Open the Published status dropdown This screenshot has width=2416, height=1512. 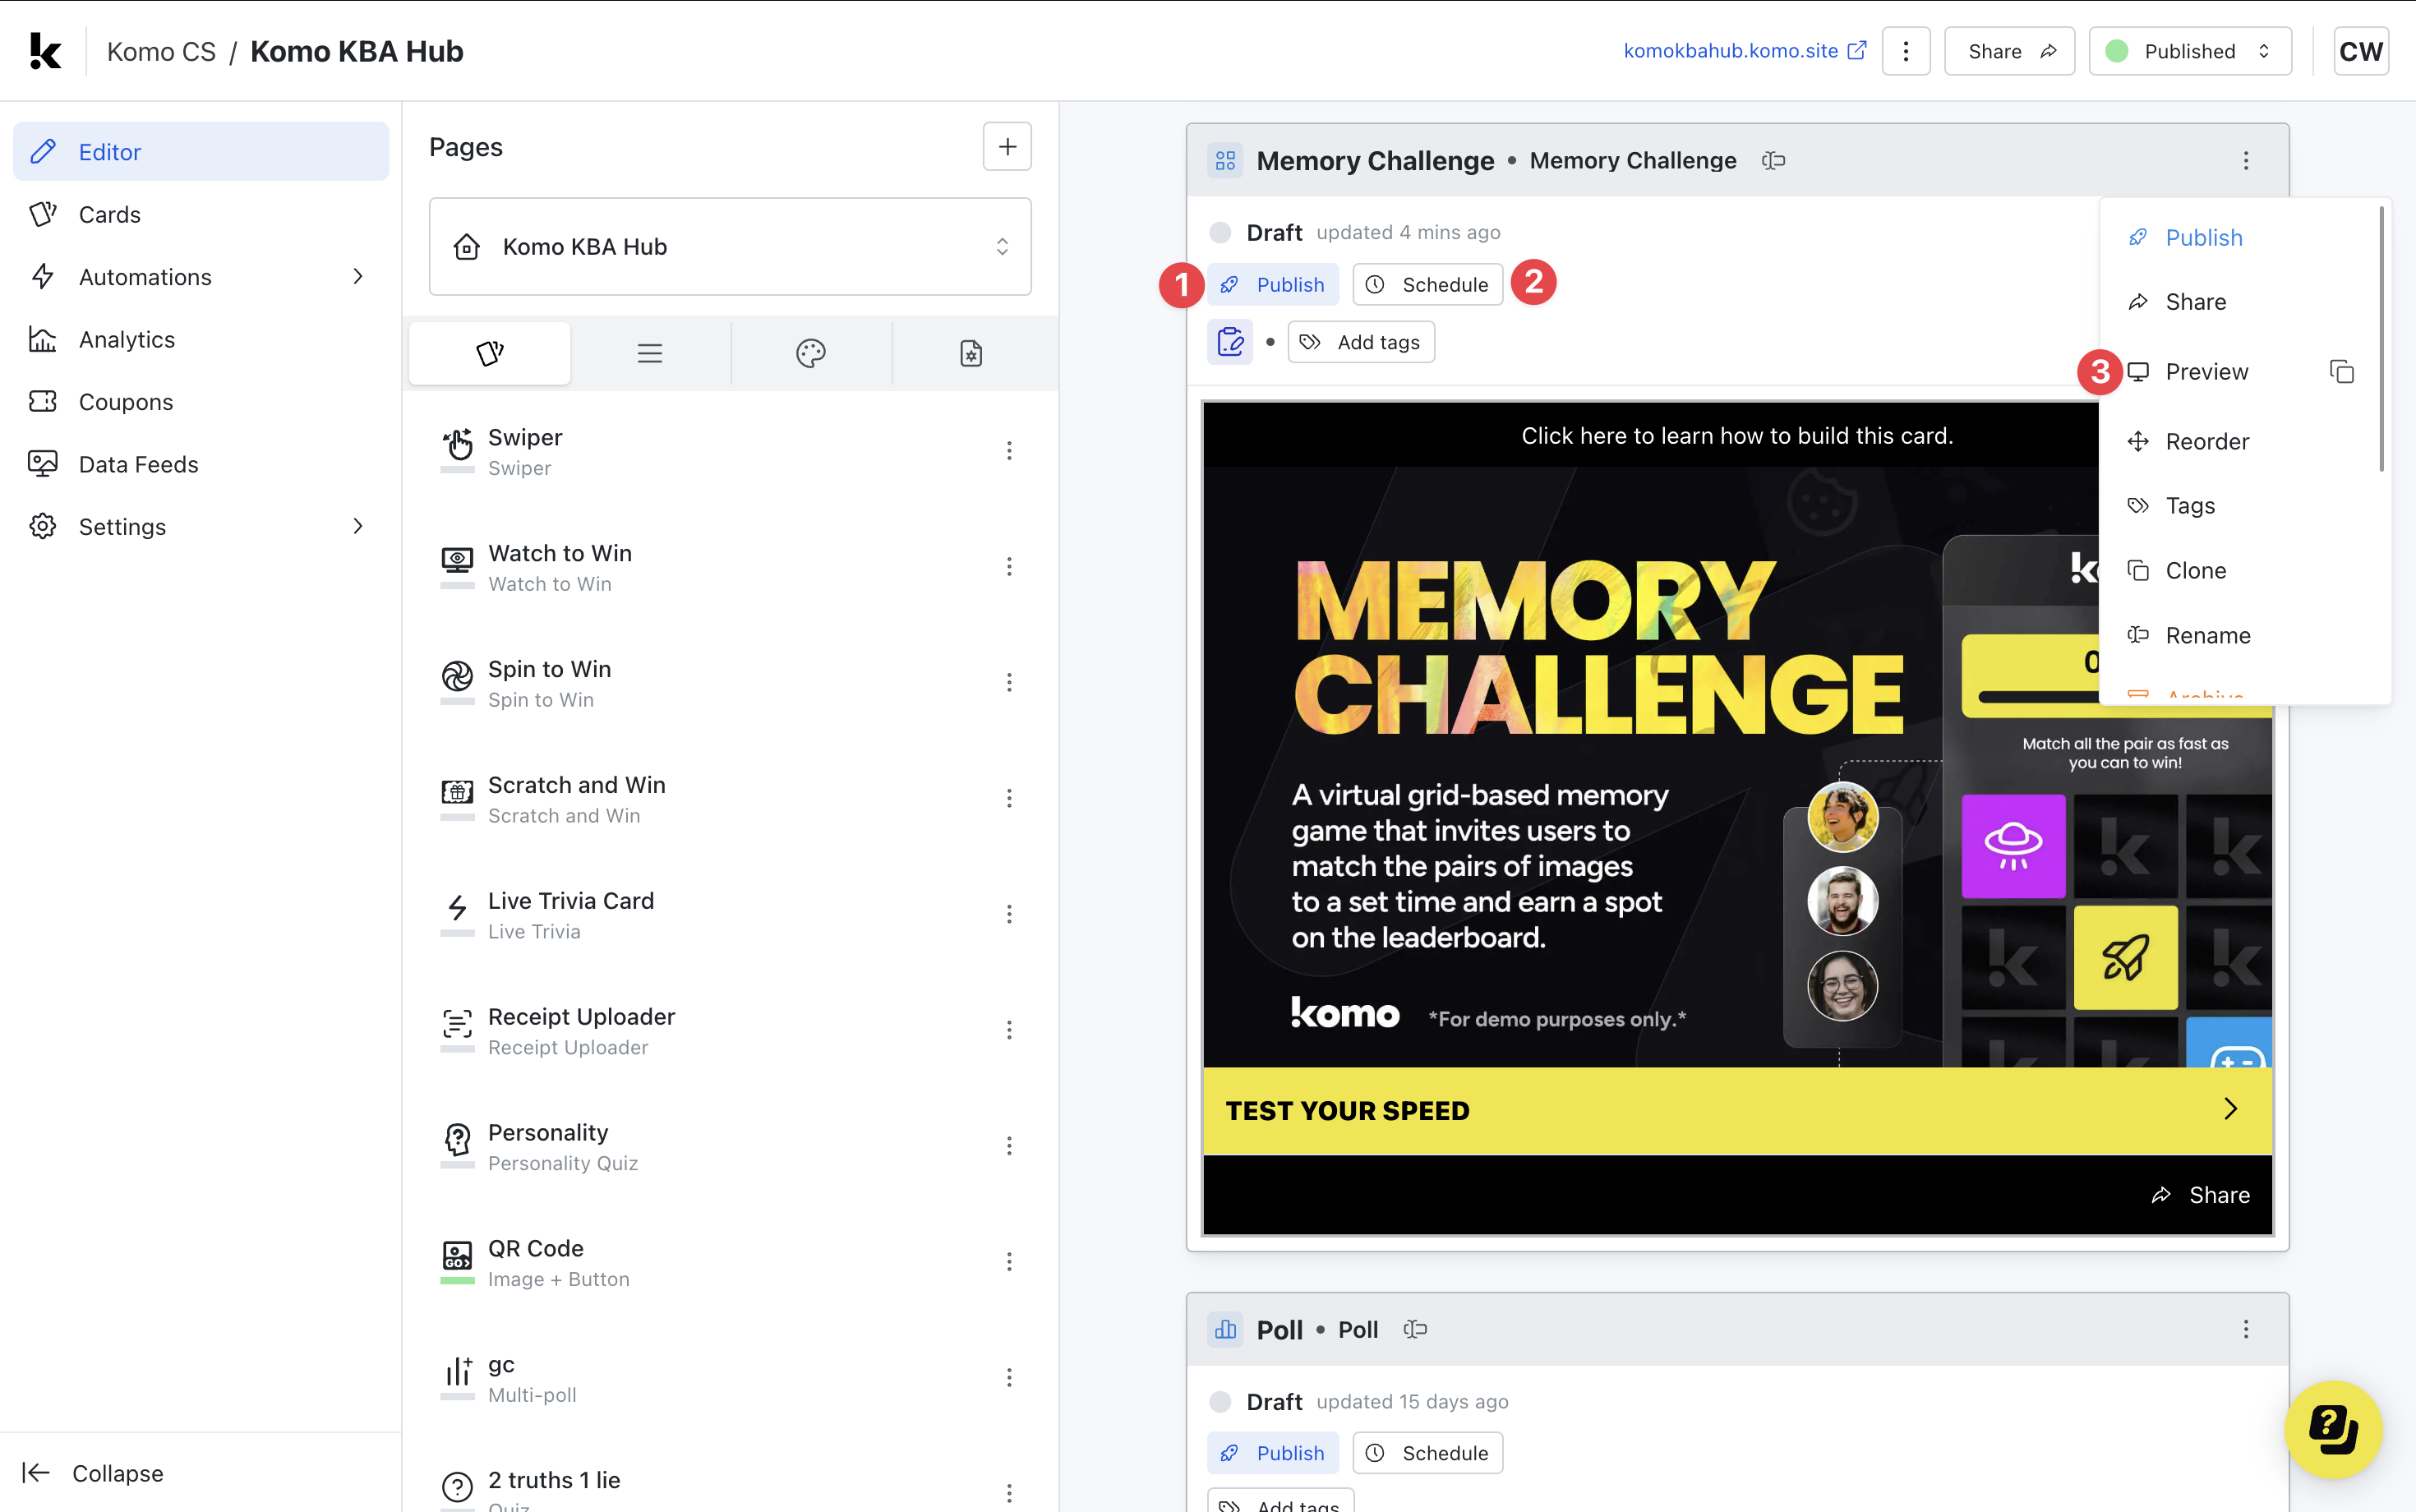(x=2190, y=51)
